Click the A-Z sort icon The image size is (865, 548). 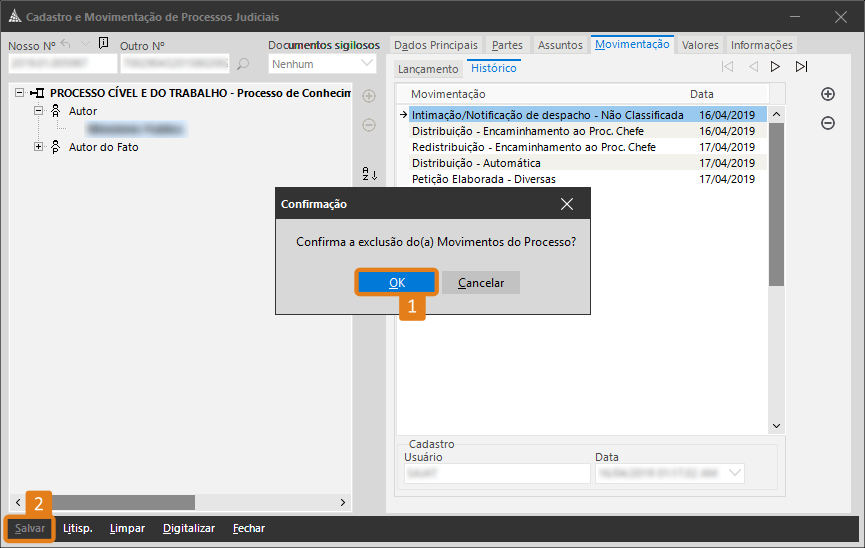tap(369, 174)
